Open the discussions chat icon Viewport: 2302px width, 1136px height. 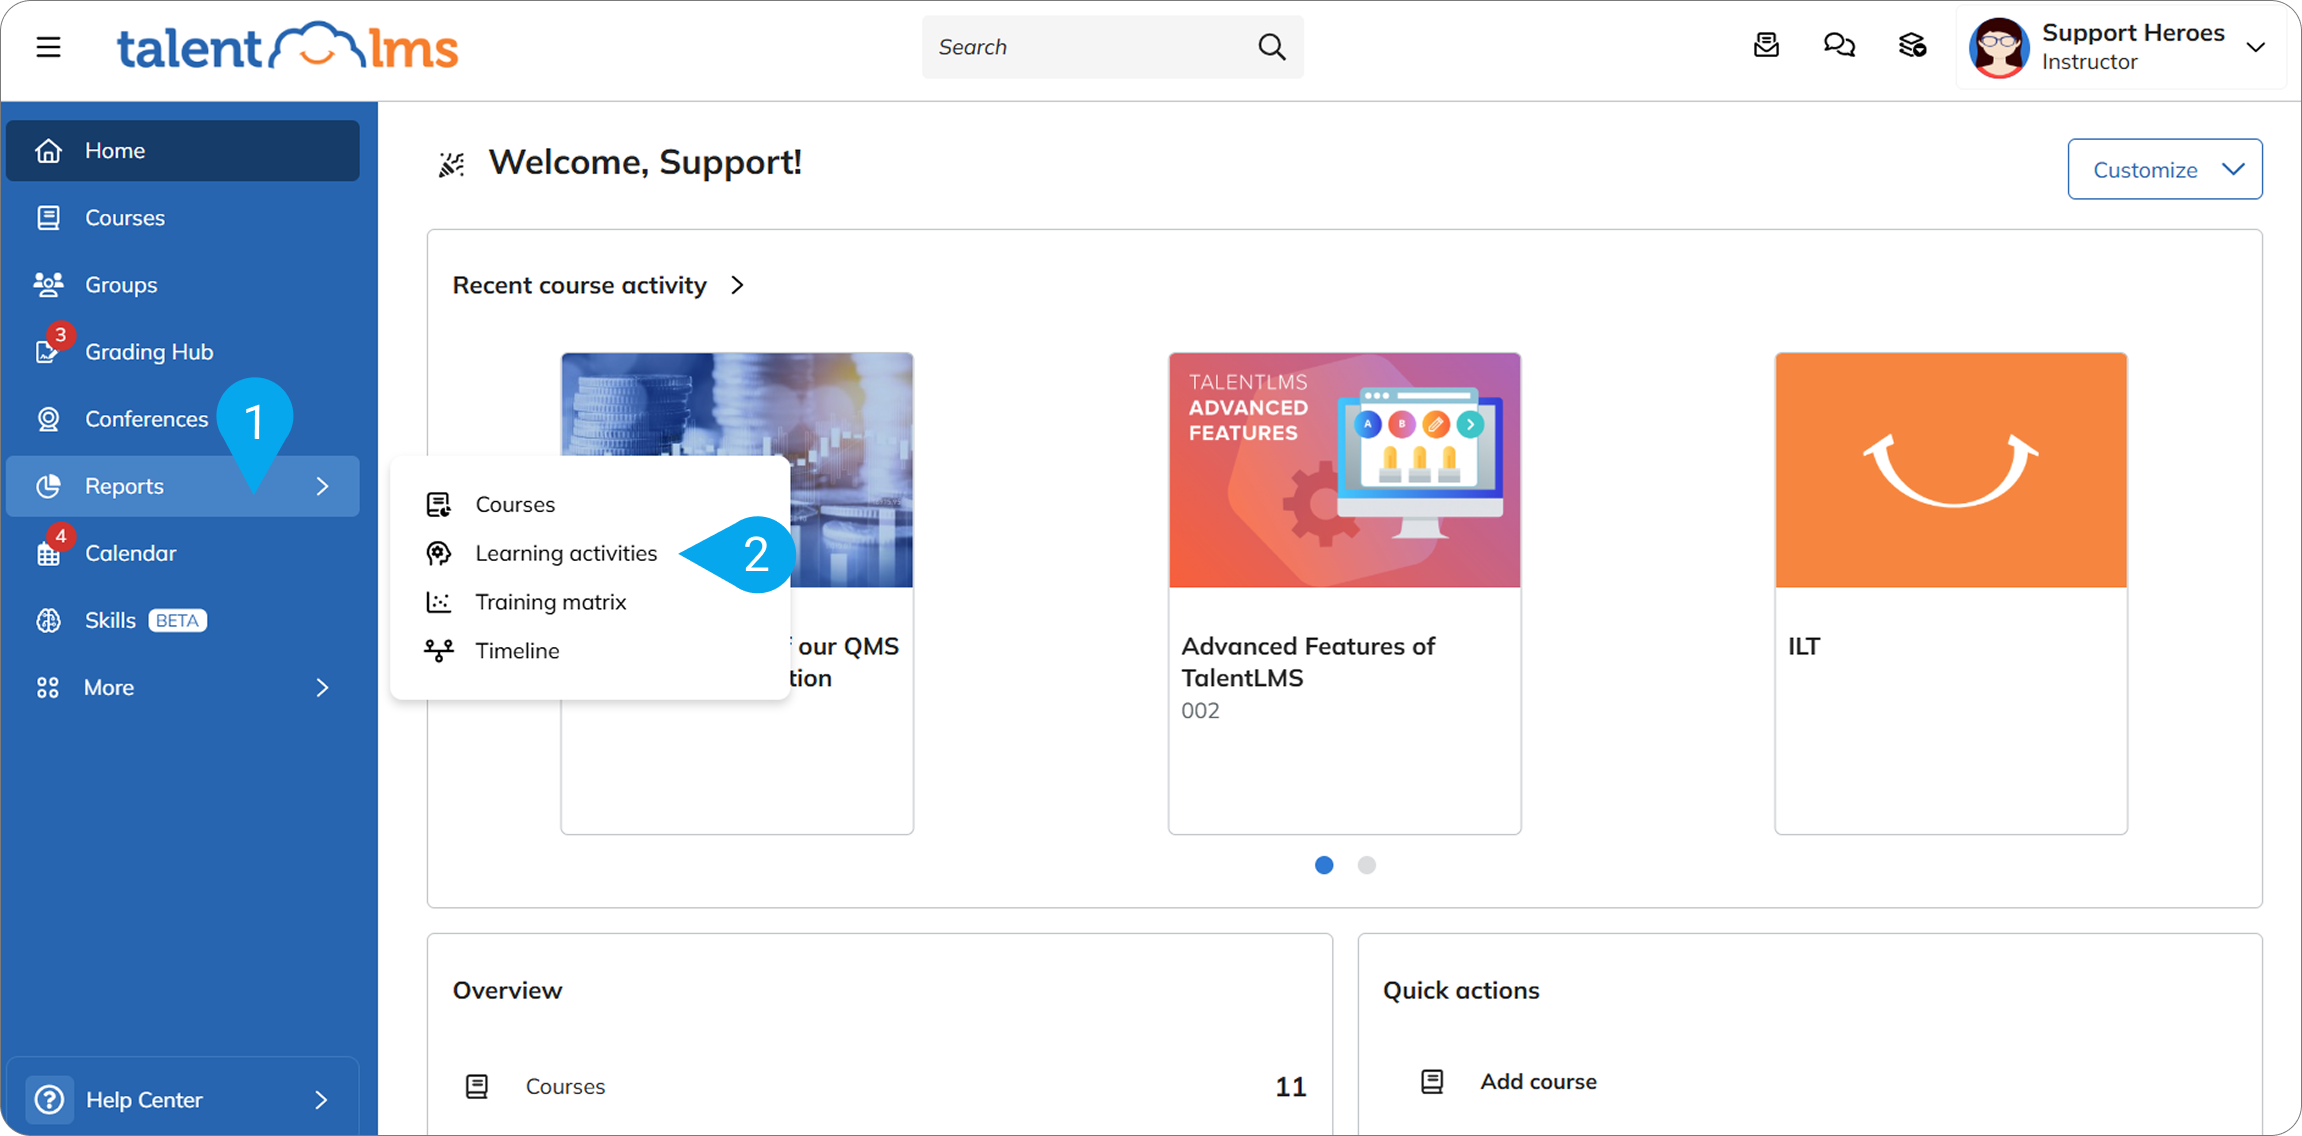pyautogui.click(x=1839, y=45)
